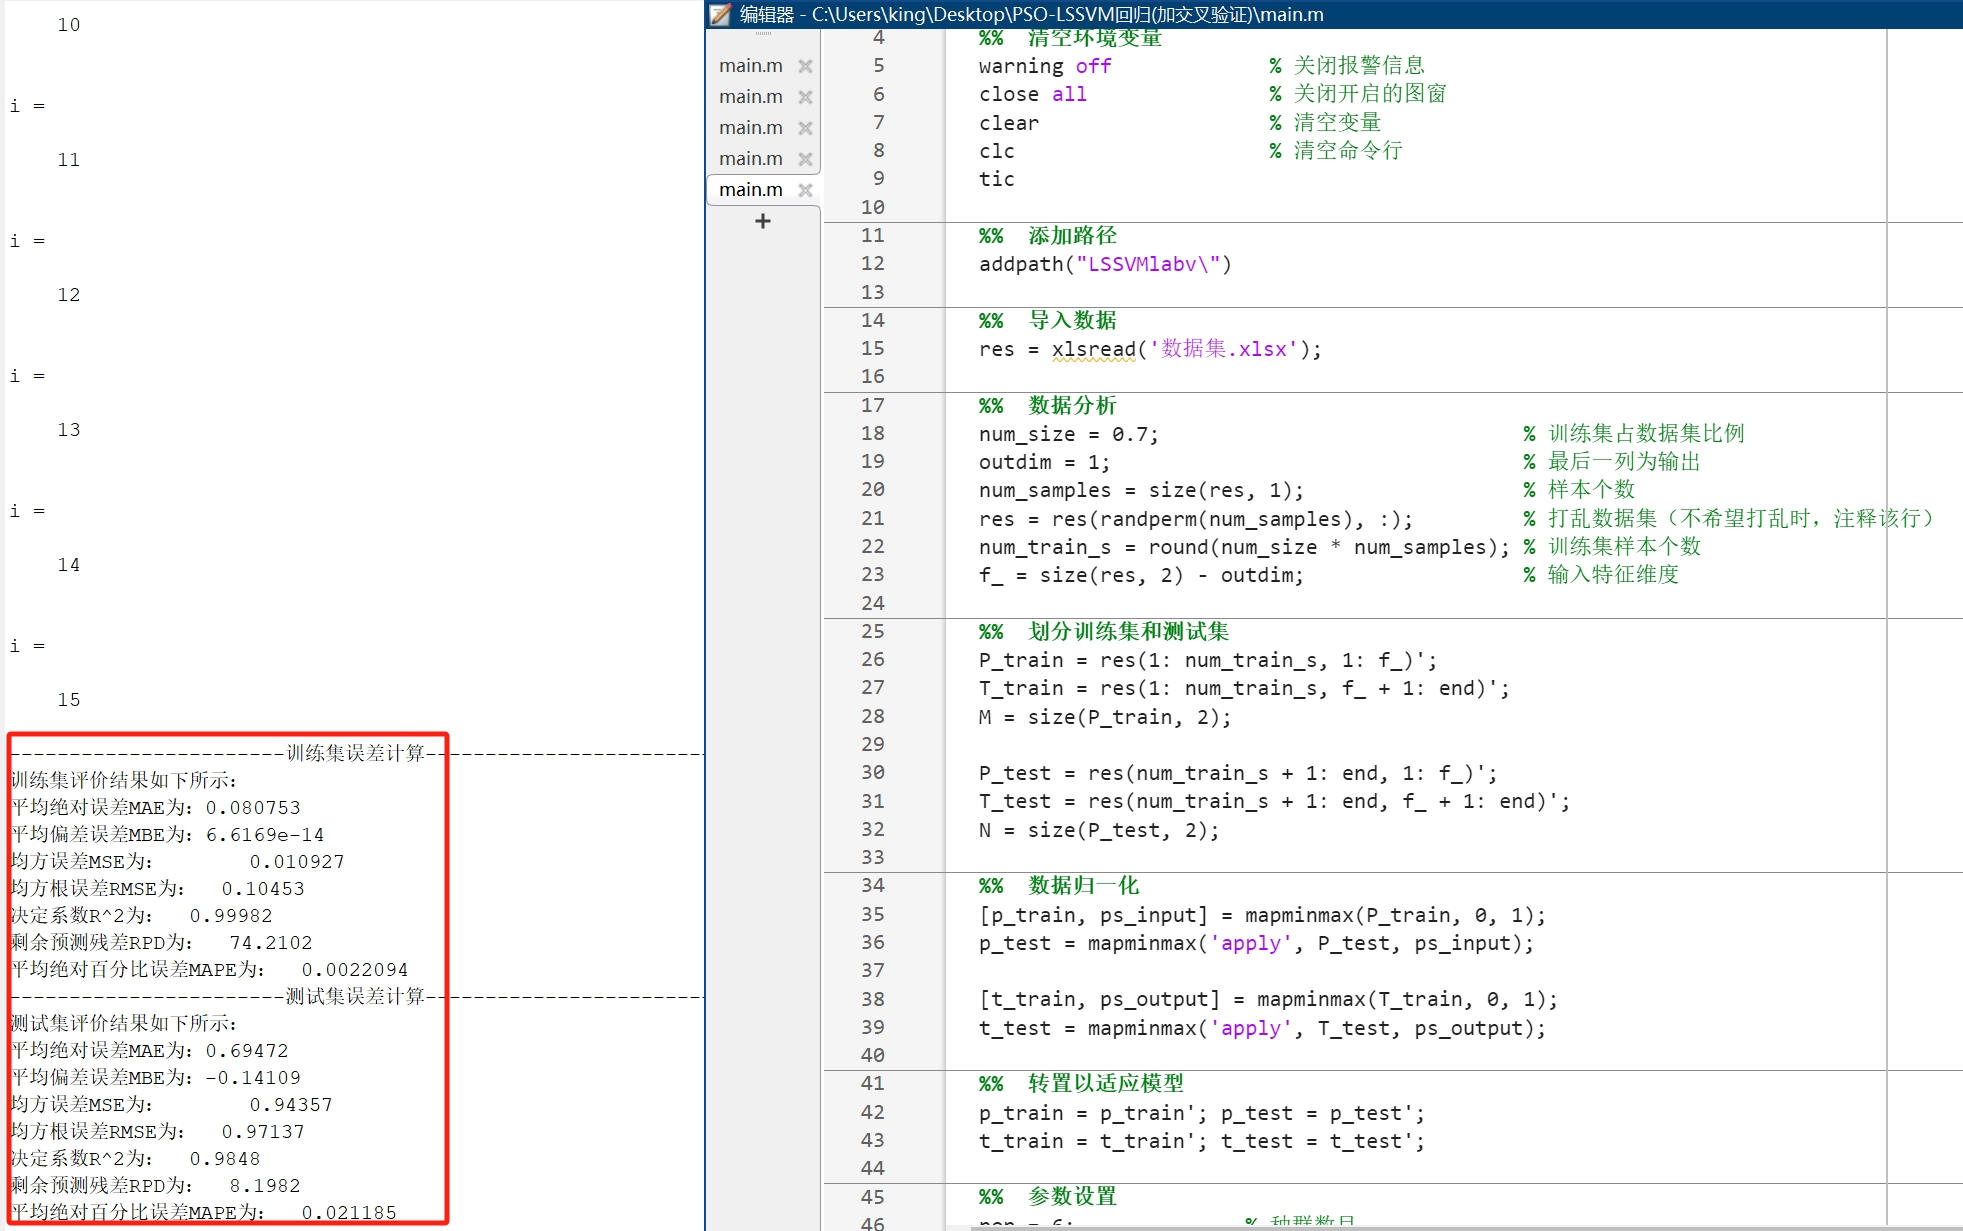This screenshot has width=1963, height=1231.
Task: Add a new editor tab with plus
Action: [763, 221]
